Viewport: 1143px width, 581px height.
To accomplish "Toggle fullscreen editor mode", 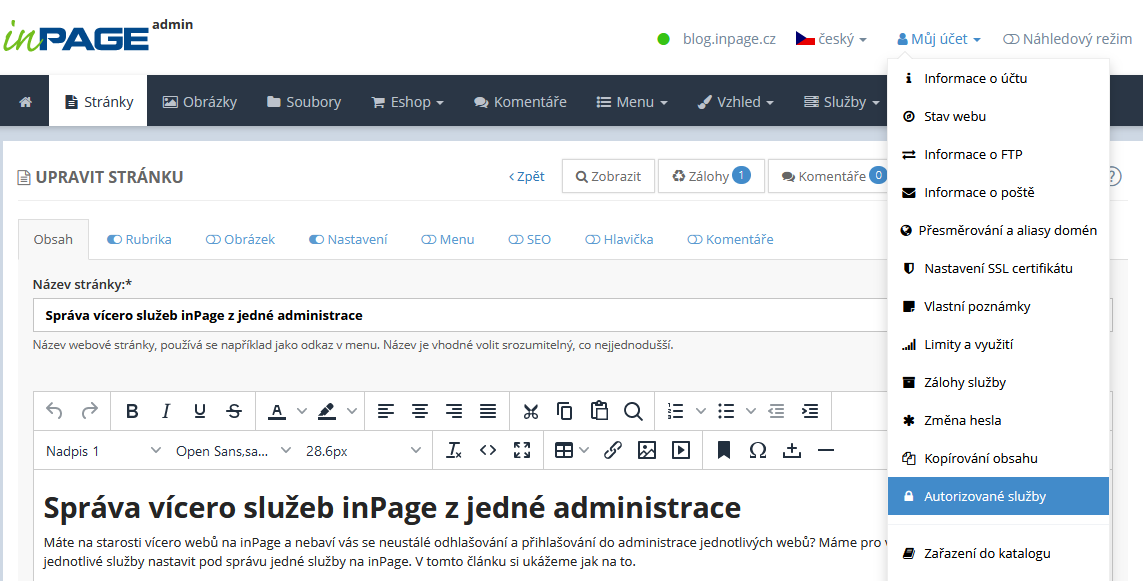I will pyautogui.click(x=521, y=450).
